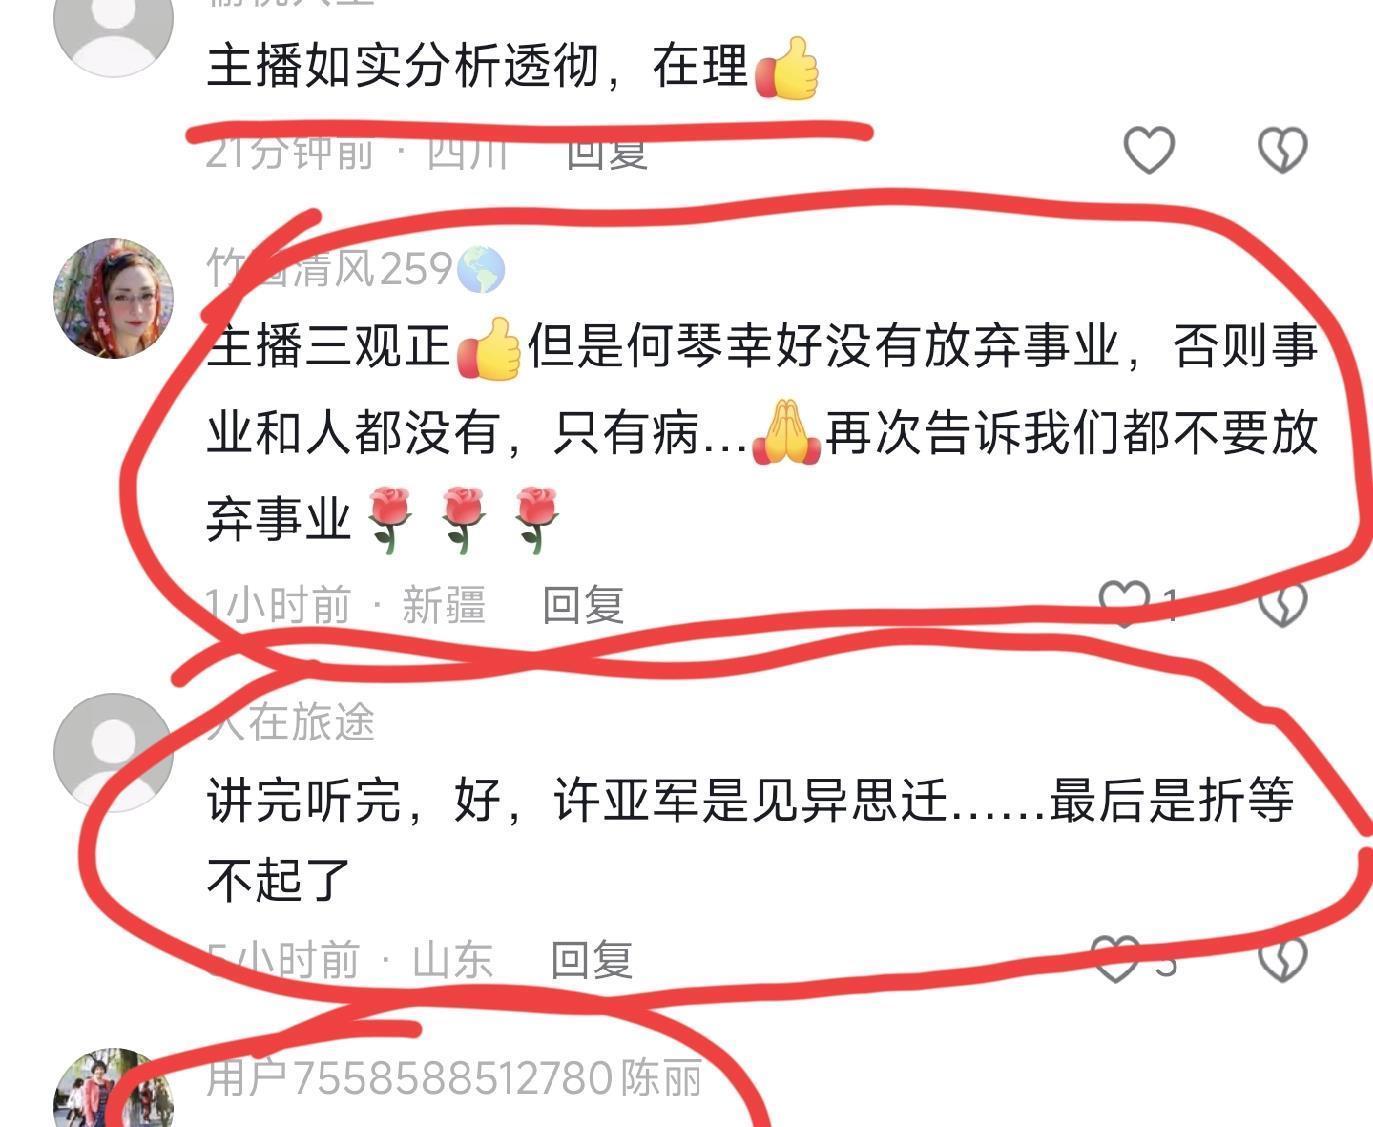The width and height of the screenshot is (1373, 1127).
Task: Tap 回复 under the 新疆 comment
Action: point(583,605)
